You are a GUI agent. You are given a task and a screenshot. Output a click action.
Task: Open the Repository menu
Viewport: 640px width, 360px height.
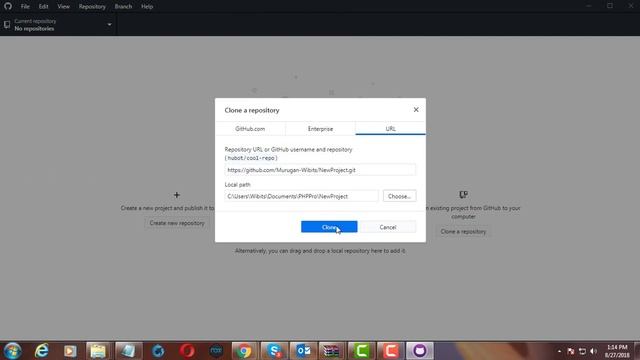[x=92, y=7]
